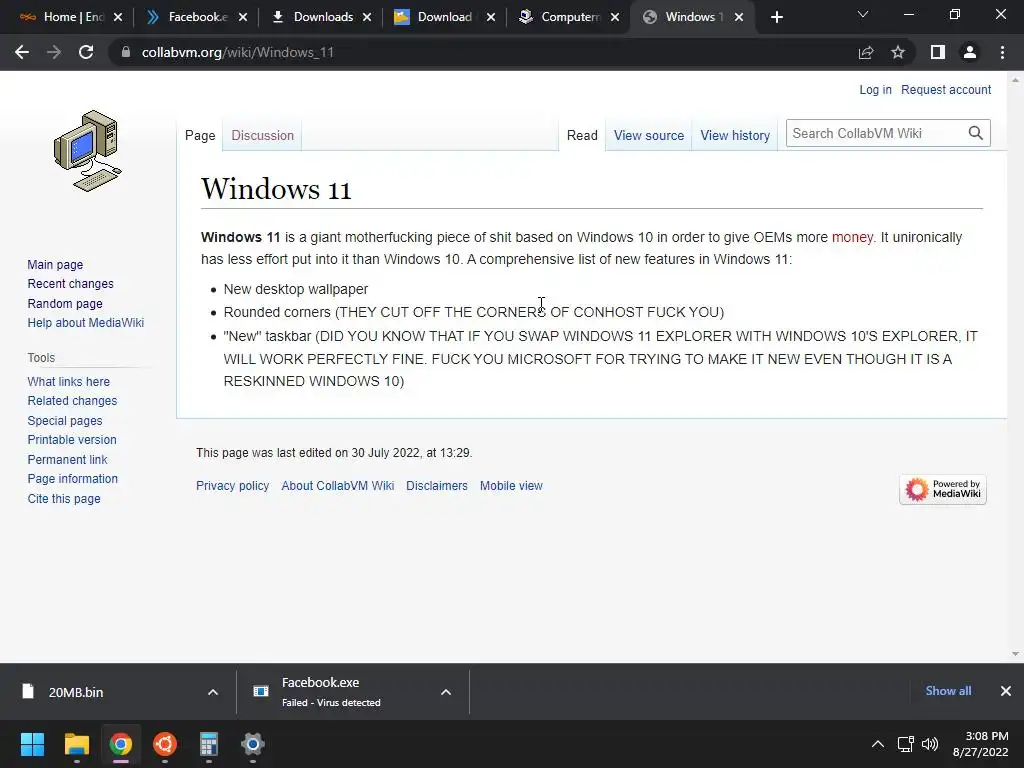Open View history tab
The width and height of the screenshot is (1024, 768).
(x=735, y=135)
